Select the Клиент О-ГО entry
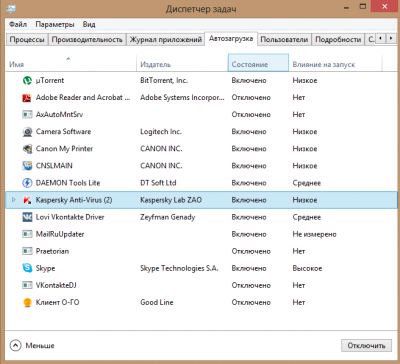 point(58,302)
